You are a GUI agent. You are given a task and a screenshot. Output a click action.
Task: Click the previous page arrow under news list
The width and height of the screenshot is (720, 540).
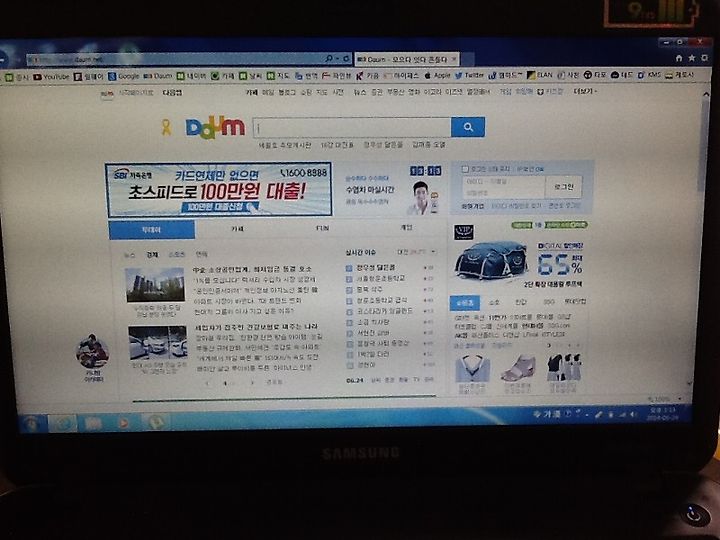[x=208, y=382]
